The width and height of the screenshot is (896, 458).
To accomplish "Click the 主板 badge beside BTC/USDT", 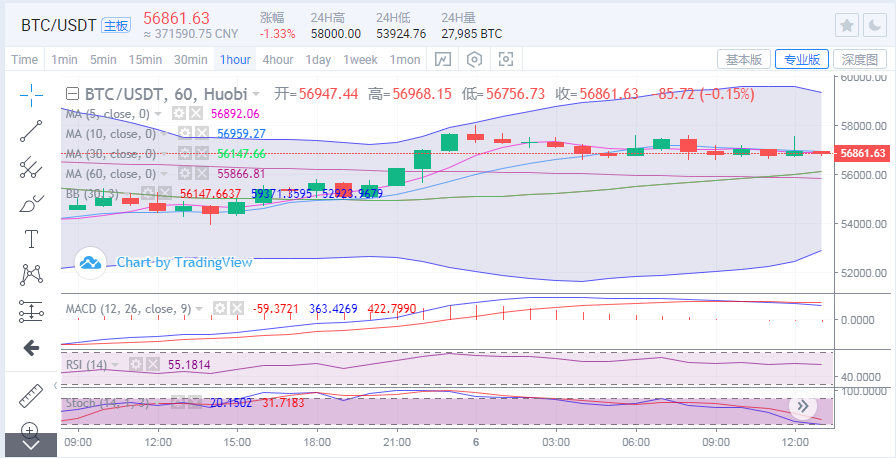I will tap(115, 26).
